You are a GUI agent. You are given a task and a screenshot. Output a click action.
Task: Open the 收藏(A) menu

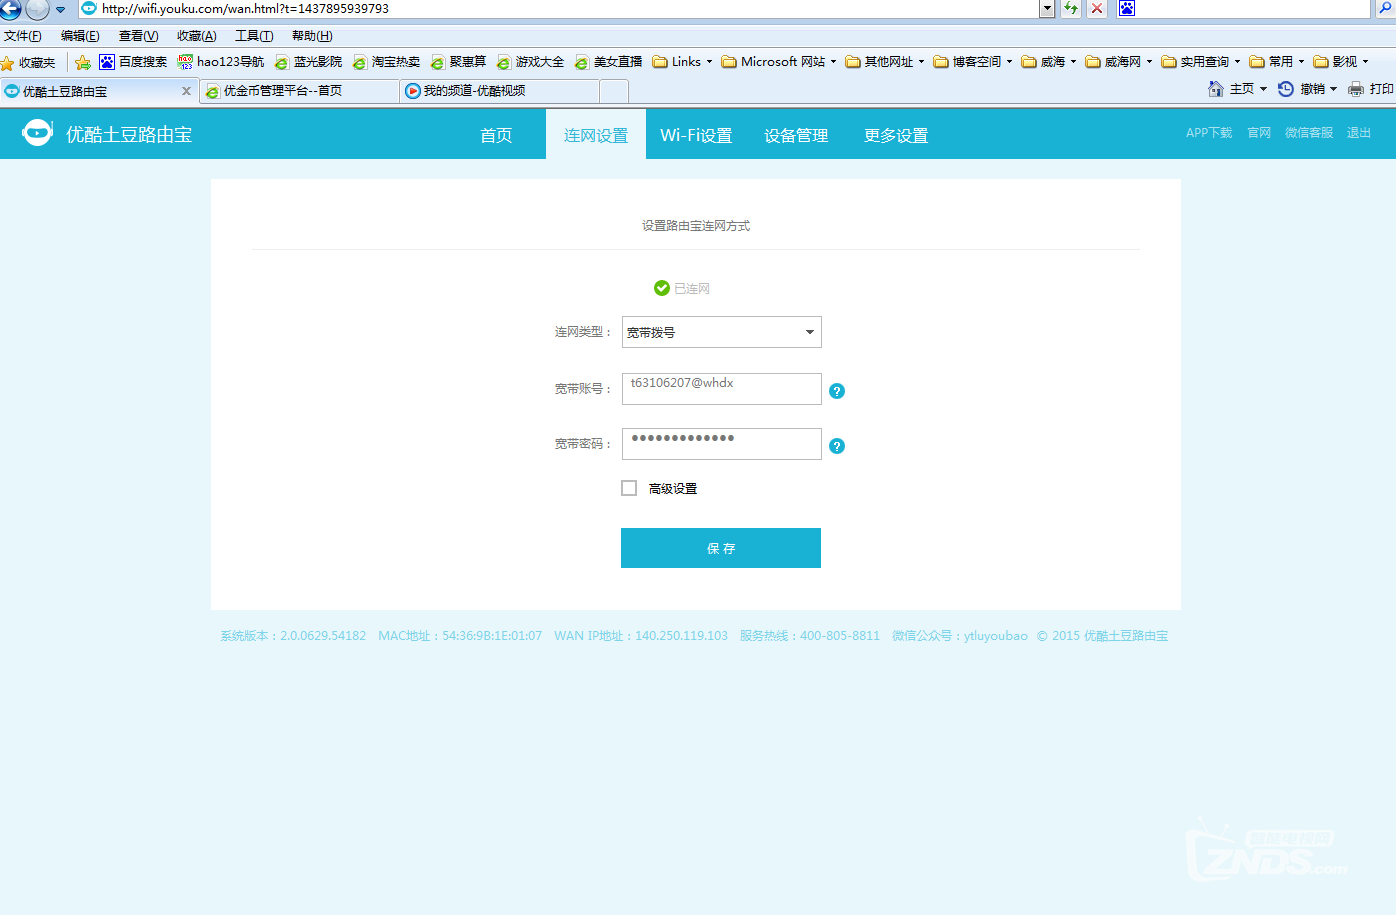pyautogui.click(x=197, y=36)
